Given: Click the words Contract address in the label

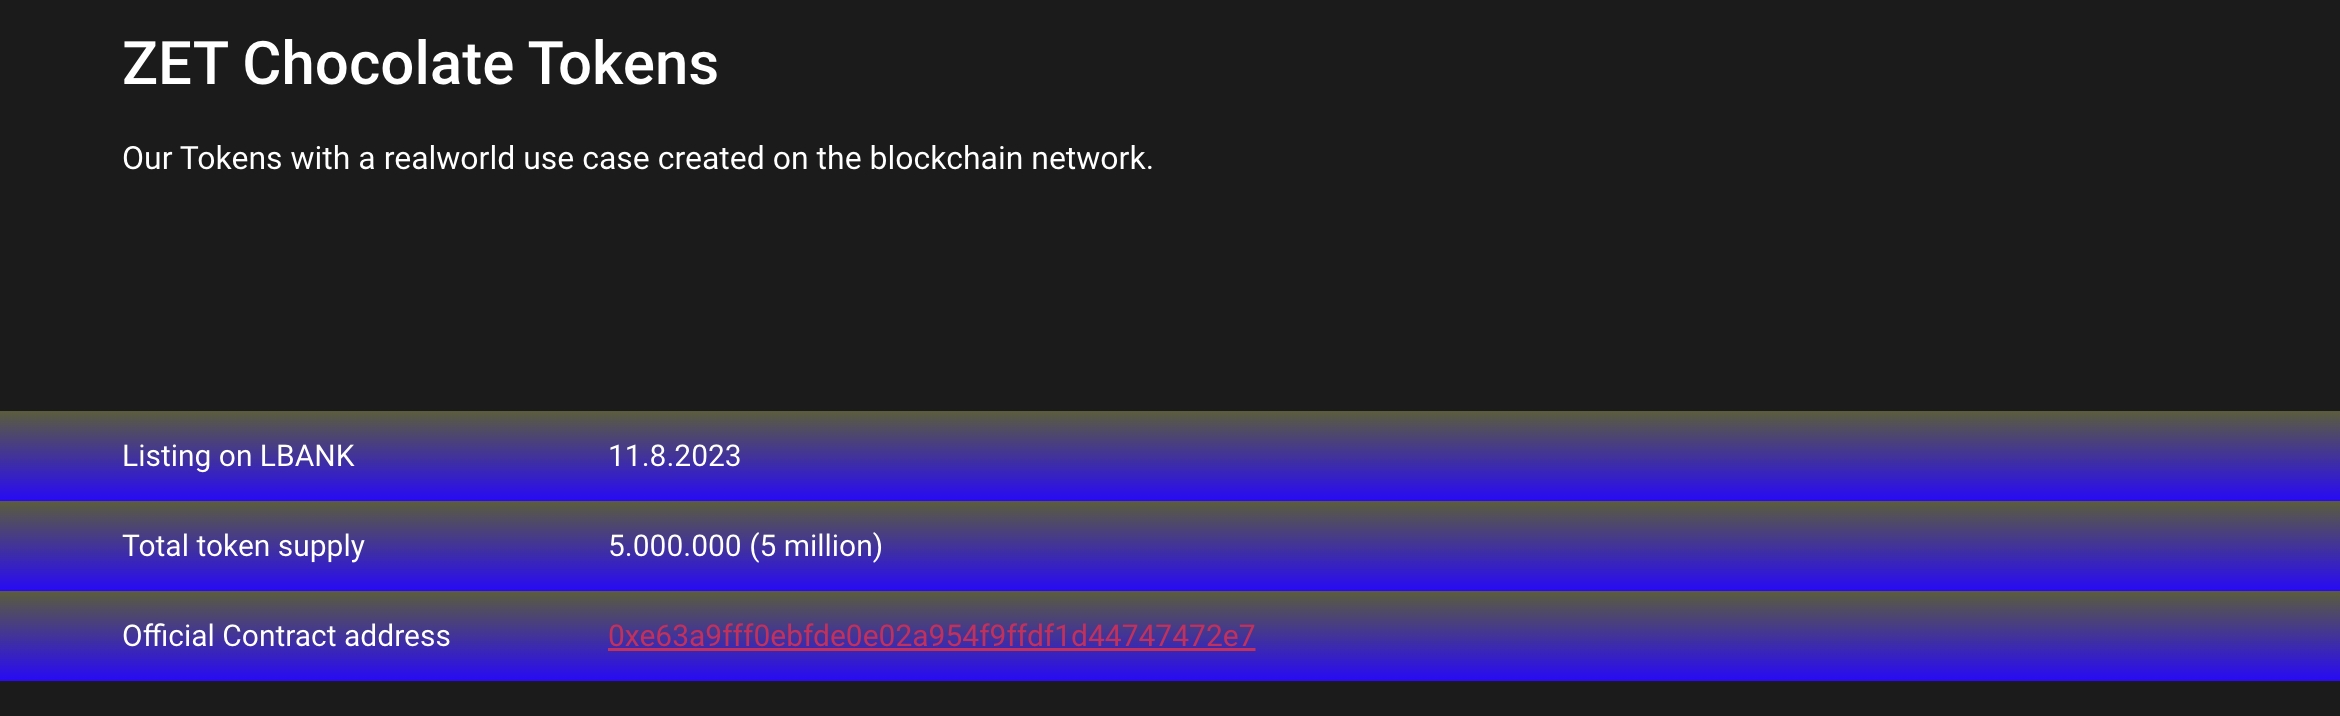Looking at the screenshot, I should pos(336,636).
